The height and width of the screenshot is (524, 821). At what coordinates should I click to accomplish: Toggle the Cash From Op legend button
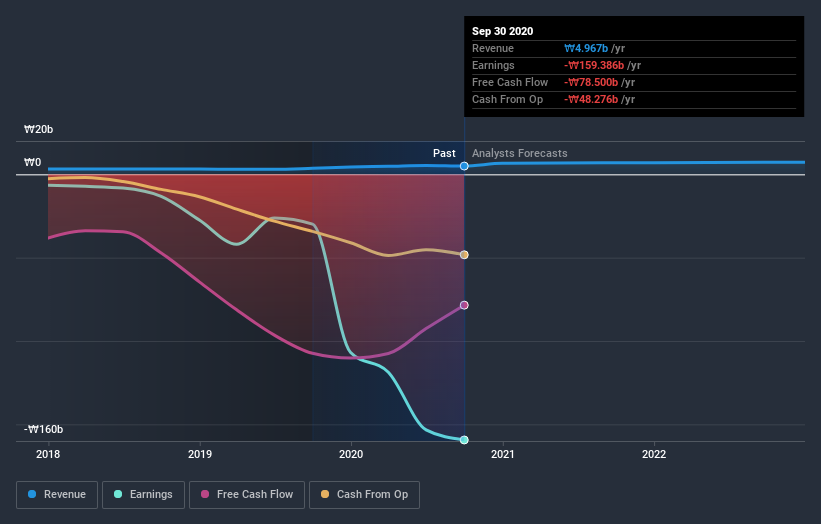364,495
